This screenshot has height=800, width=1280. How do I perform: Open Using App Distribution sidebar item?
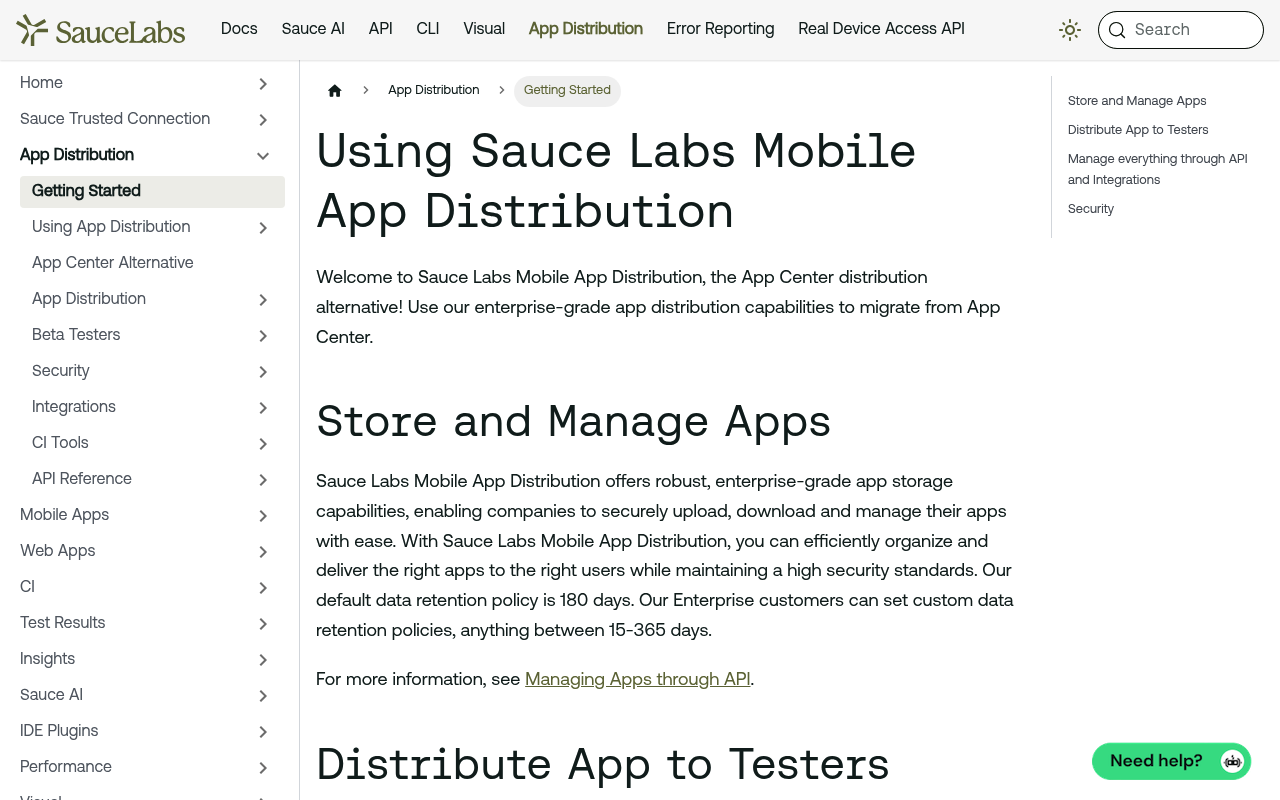click(111, 227)
